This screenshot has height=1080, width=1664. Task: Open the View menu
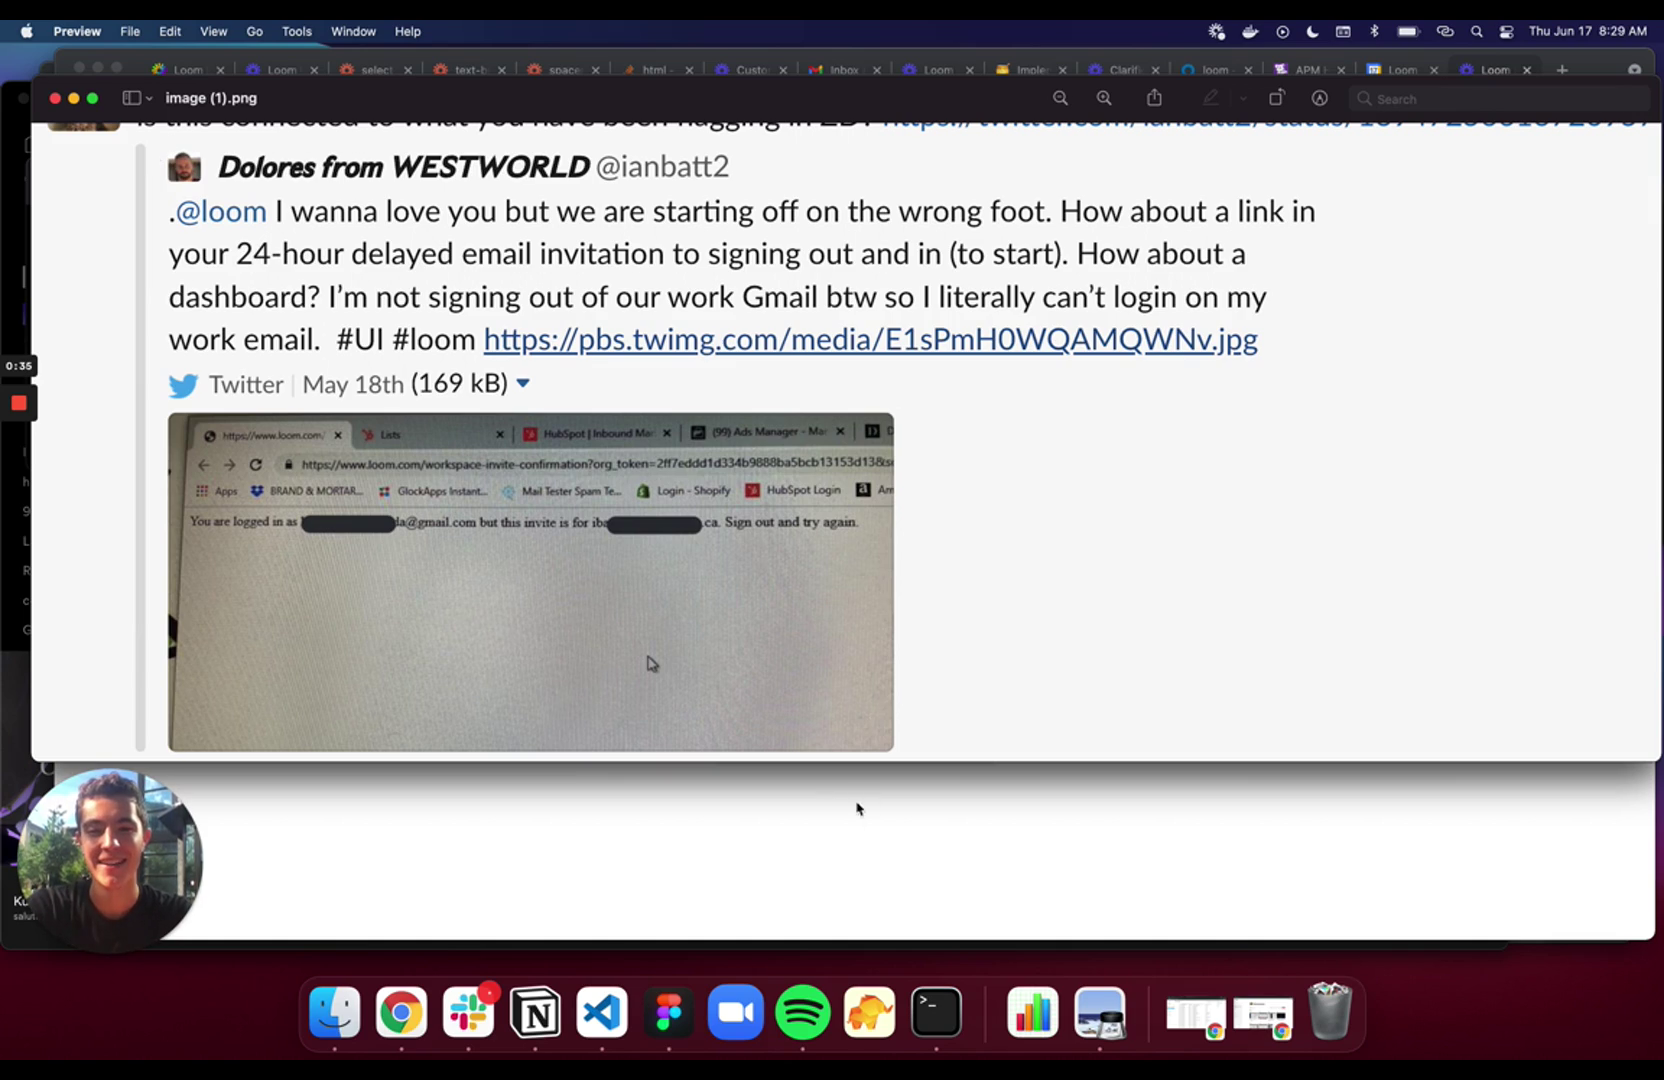pyautogui.click(x=213, y=31)
